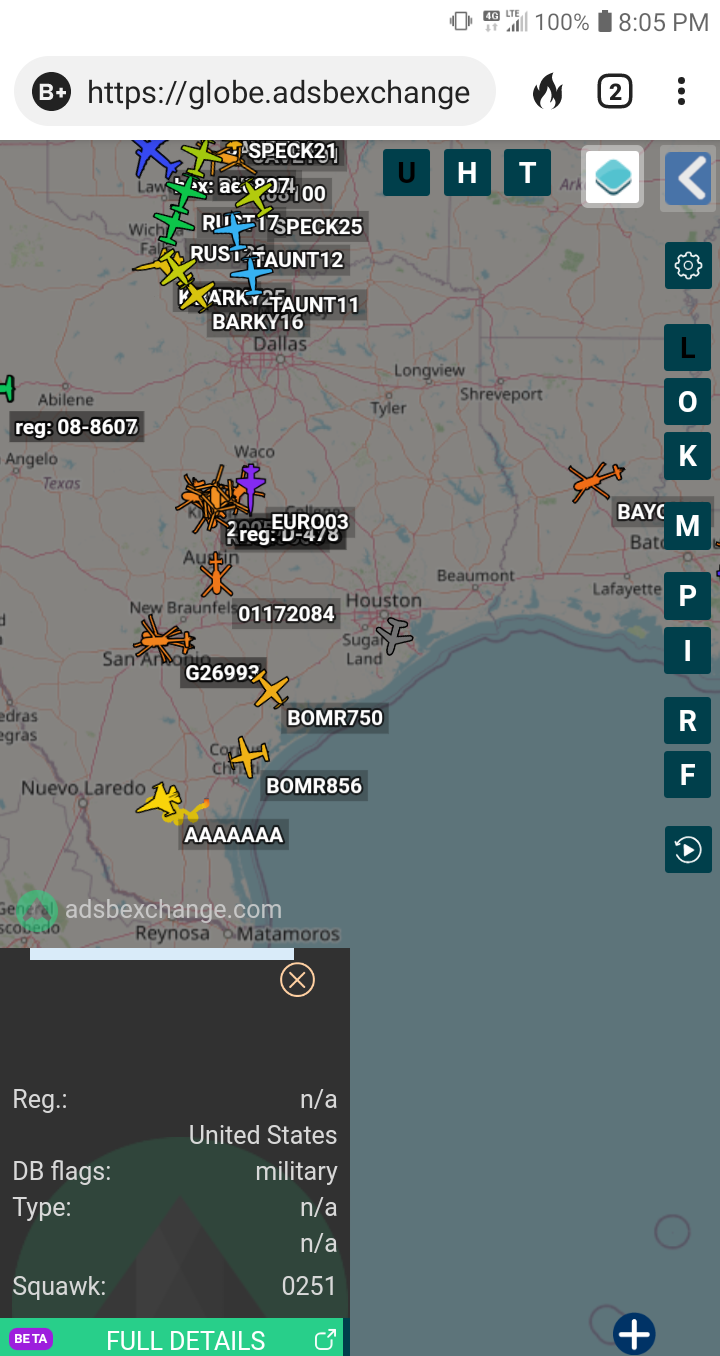
Task: Click the squawk value 0251
Action: [309, 1286]
